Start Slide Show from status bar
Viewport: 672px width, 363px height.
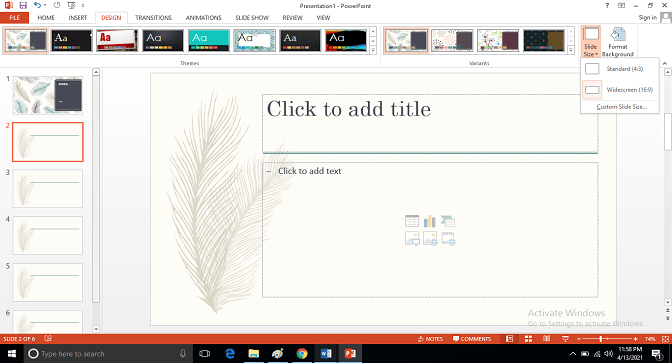[x=565, y=339]
